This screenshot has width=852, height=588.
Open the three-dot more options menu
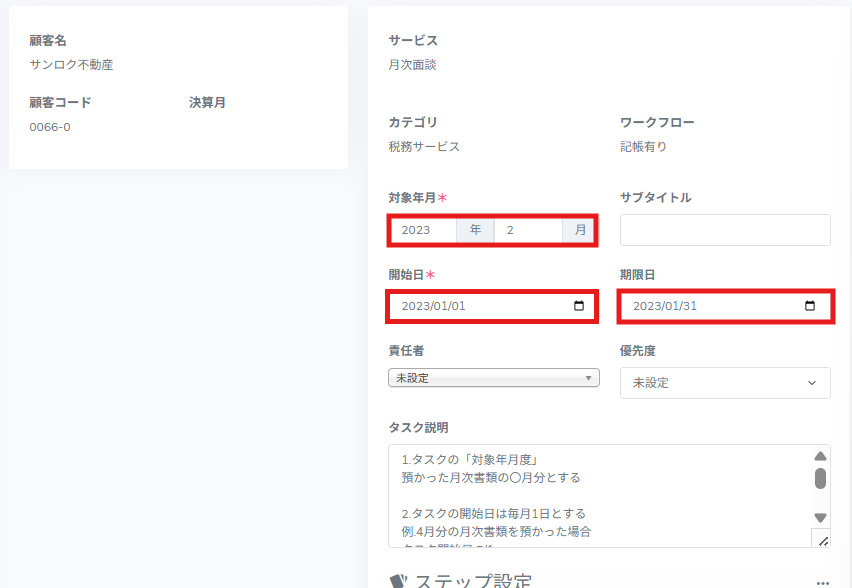click(822, 582)
